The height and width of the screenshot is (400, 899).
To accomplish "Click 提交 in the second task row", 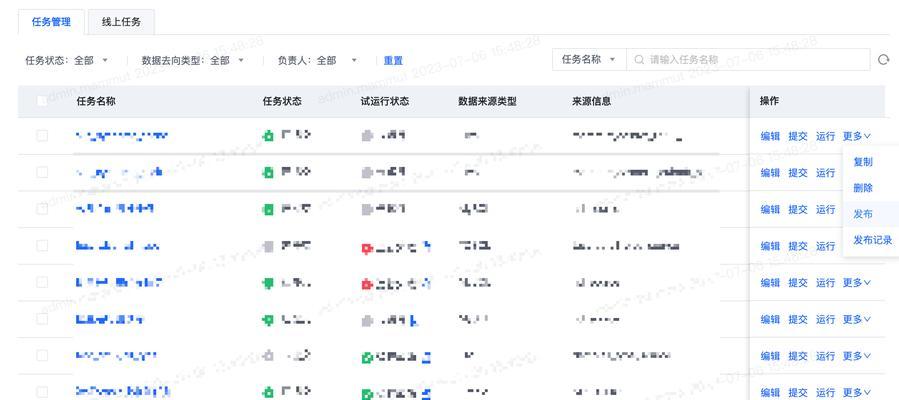I will (x=798, y=172).
